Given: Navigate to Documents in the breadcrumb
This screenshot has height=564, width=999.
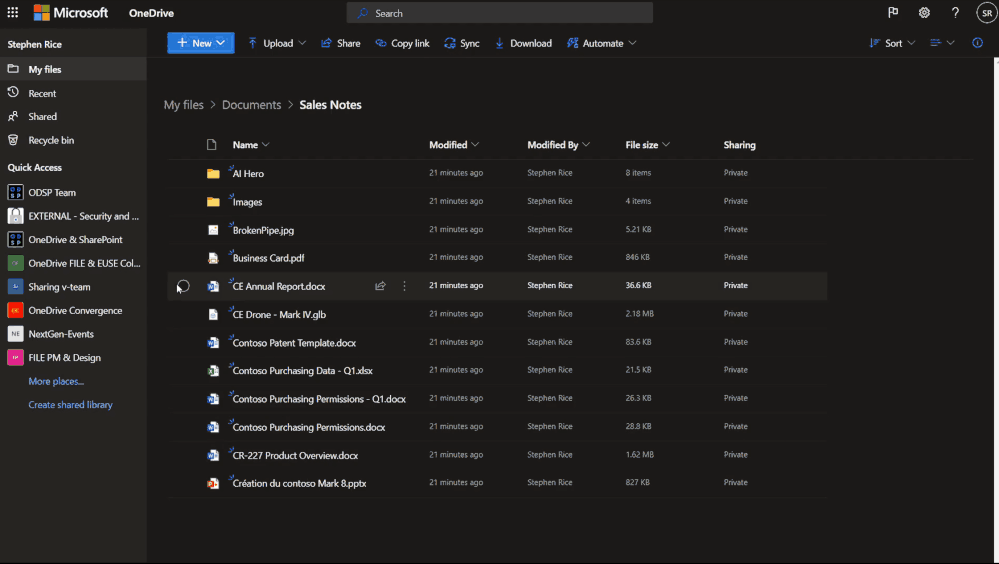Looking at the screenshot, I should (x=251, y=105).
